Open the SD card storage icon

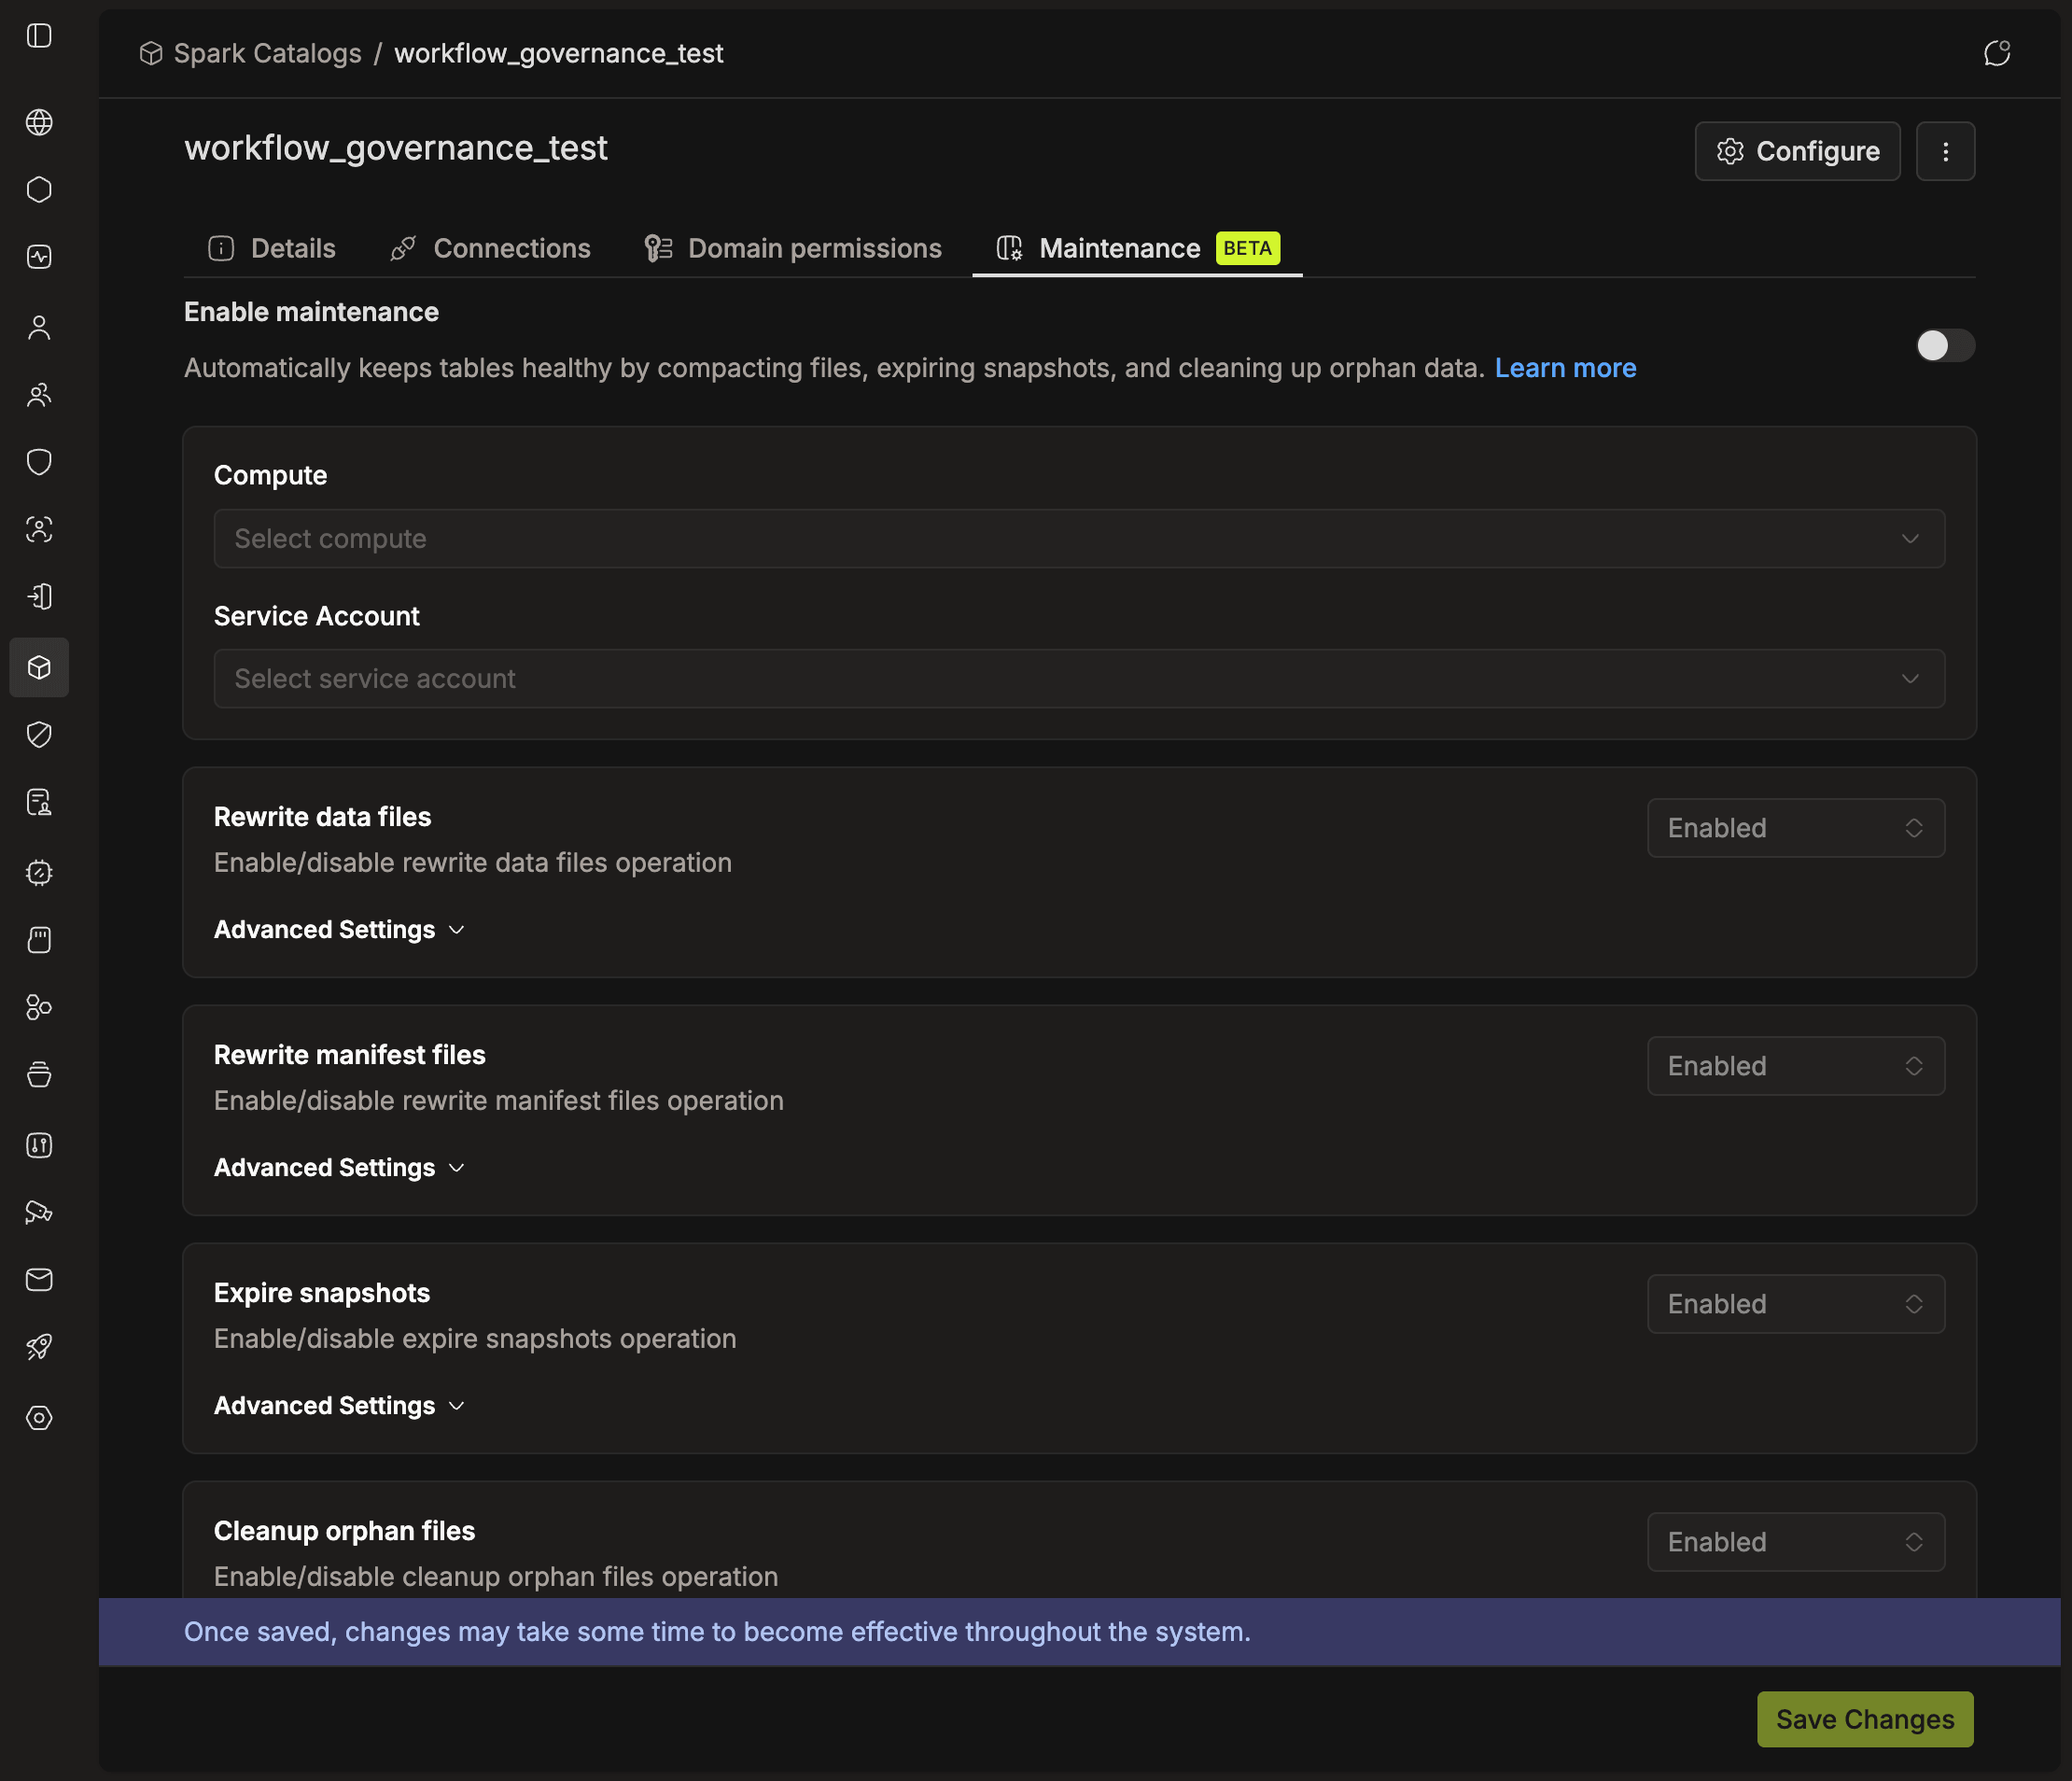pos(39,940)
